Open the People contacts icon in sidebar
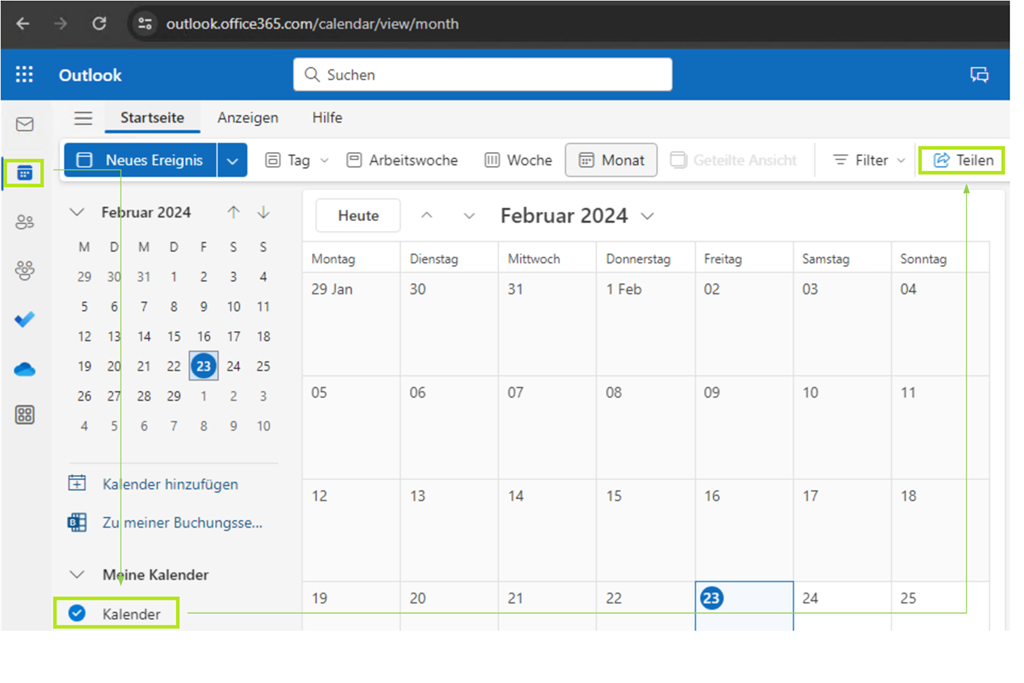Viewport: 1024px width, 683px height. pyautogui.click(x=25, y=222)
